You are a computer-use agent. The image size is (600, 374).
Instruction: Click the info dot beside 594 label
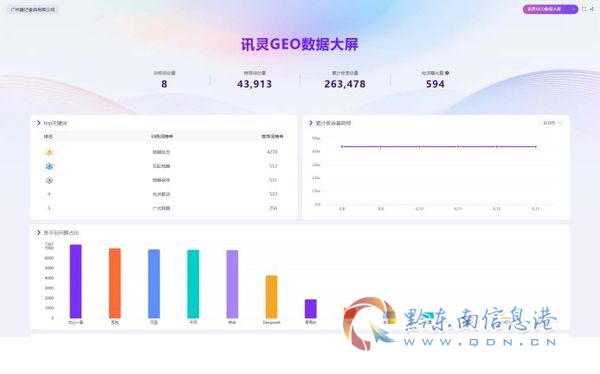tap(447, 73)
